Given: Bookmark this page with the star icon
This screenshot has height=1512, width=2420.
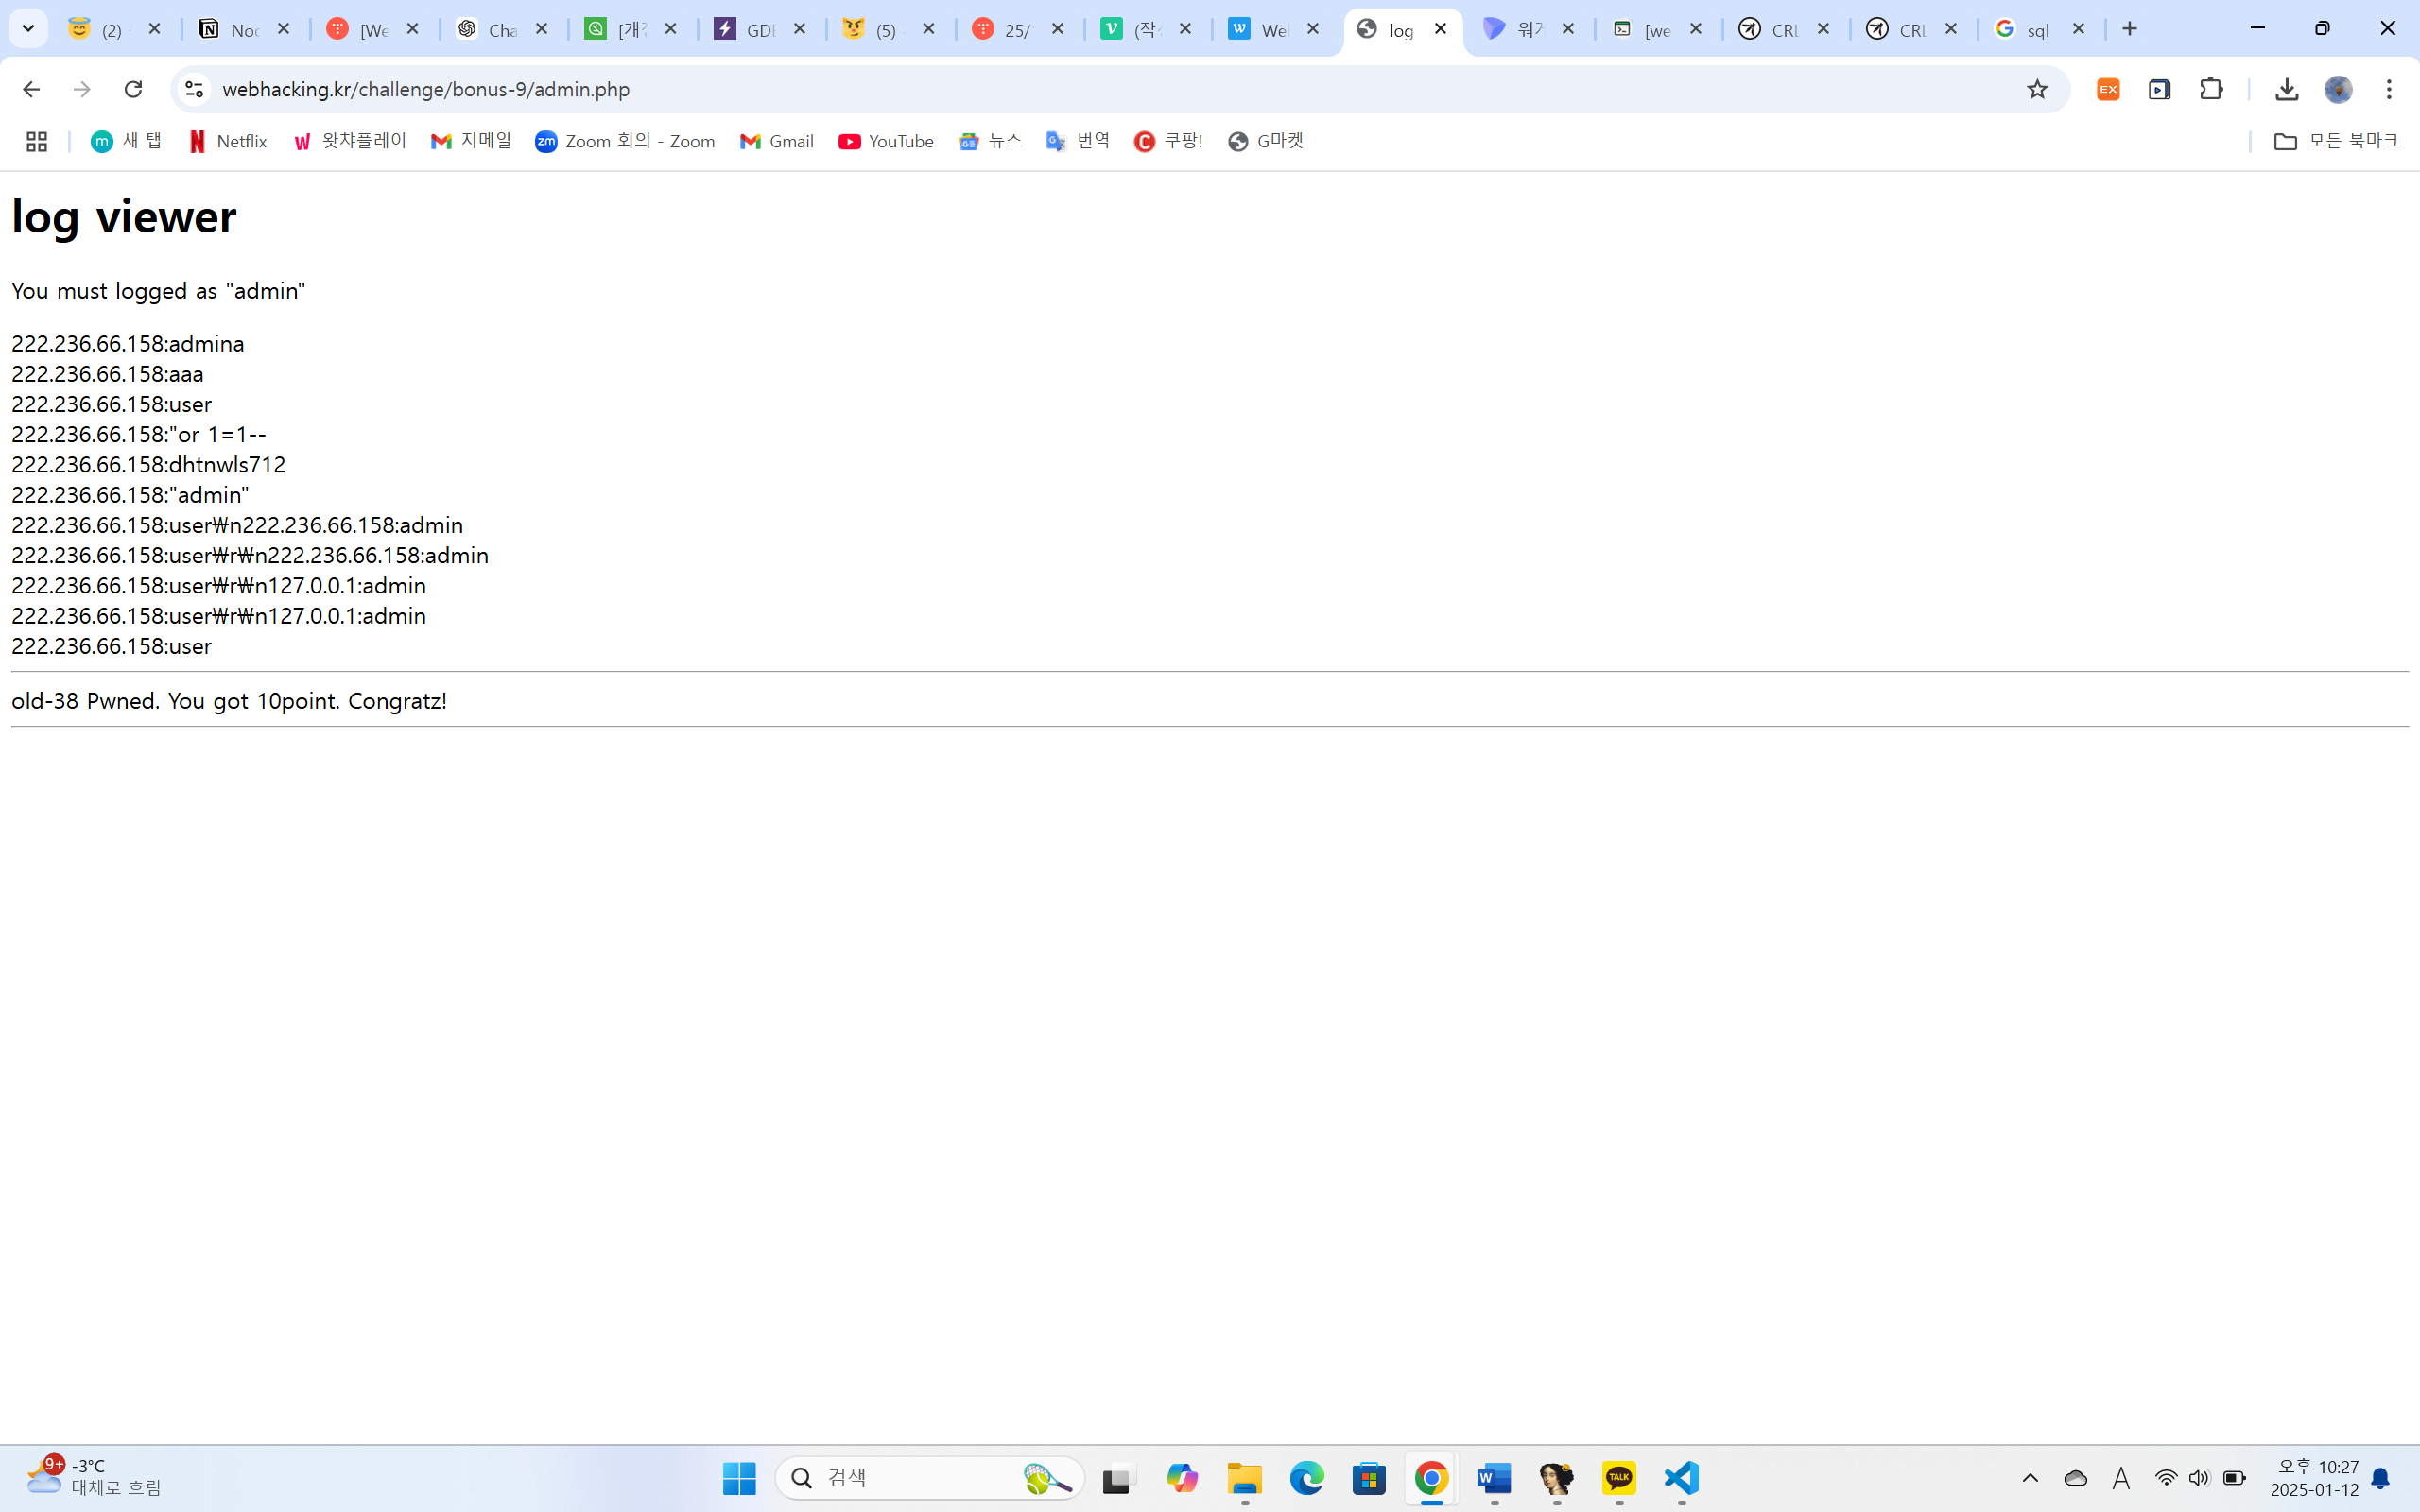Looking at the screenshot, I should (x=2038, y=89).
